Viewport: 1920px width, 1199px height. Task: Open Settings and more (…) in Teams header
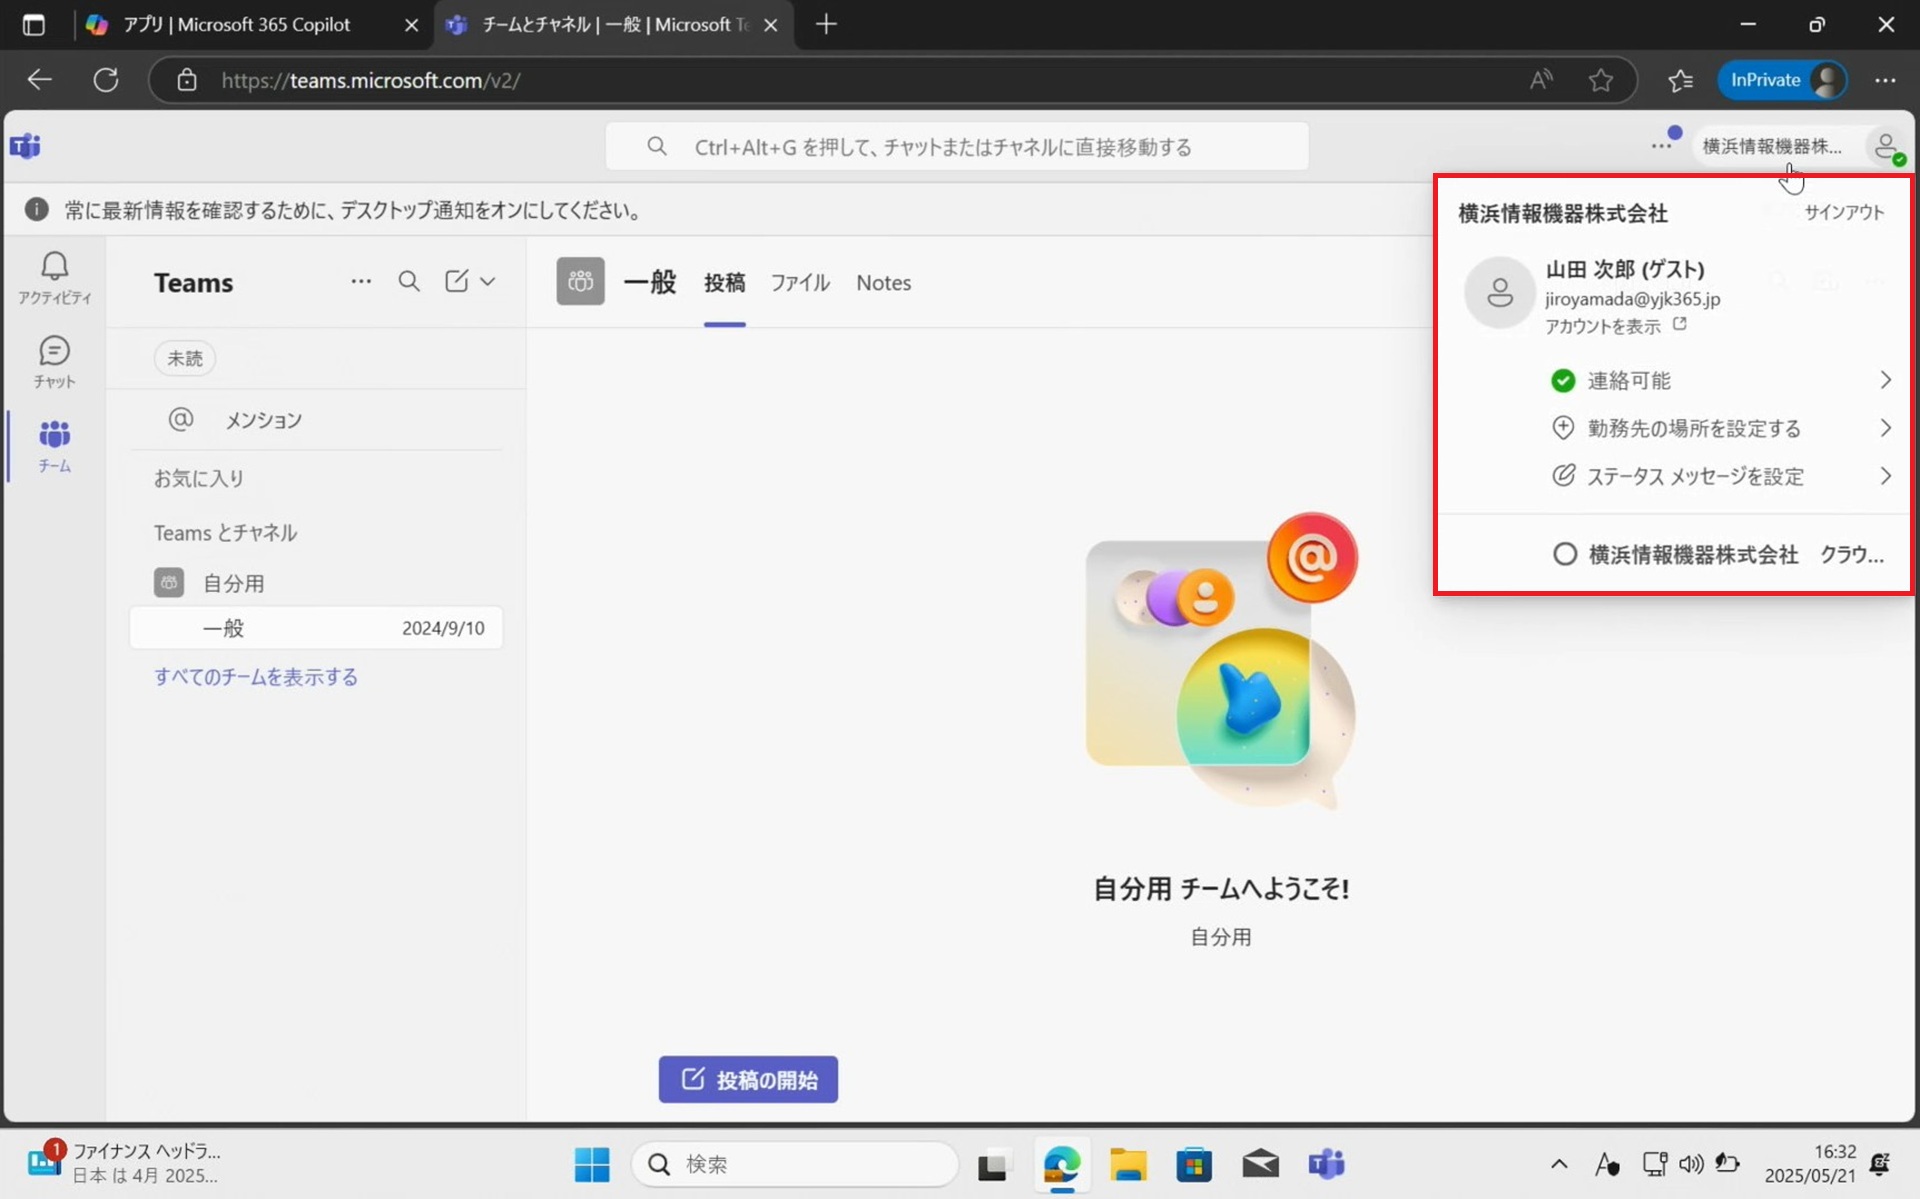click(x=1661, y=146)
